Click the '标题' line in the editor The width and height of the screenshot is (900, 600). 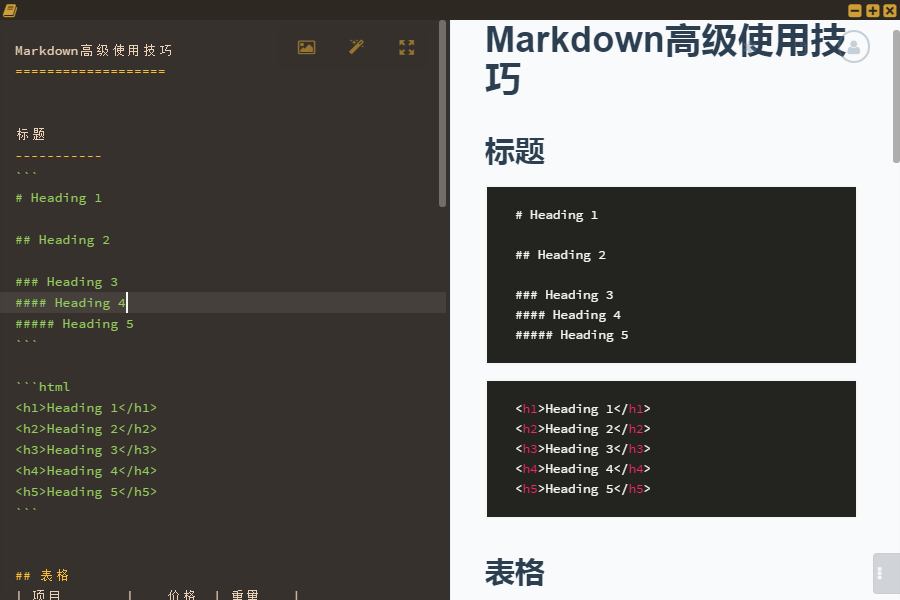pos(30,134)
